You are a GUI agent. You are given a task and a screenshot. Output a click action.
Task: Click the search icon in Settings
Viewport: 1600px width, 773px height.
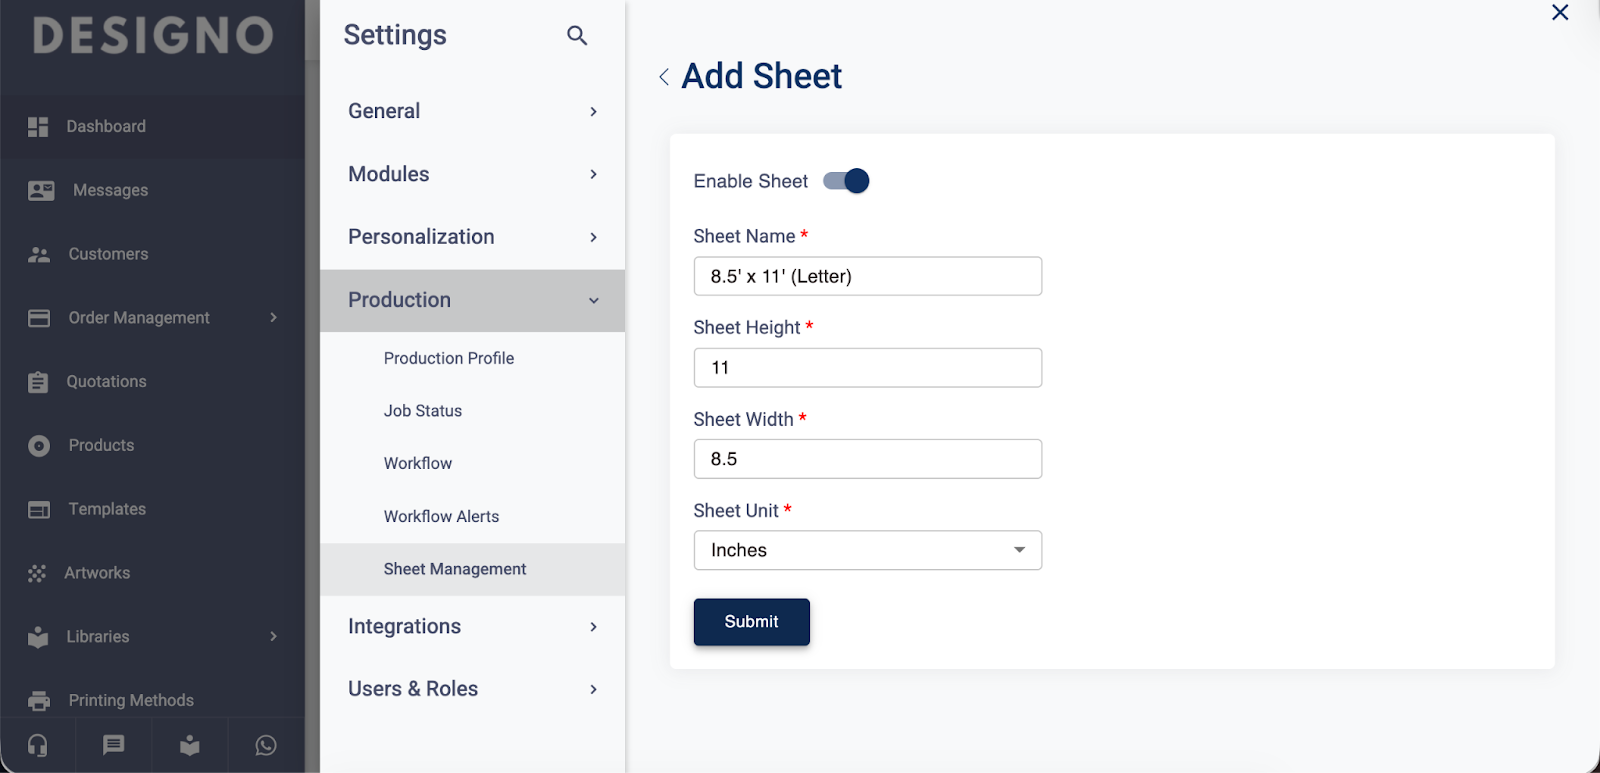(x=577, y=36)
